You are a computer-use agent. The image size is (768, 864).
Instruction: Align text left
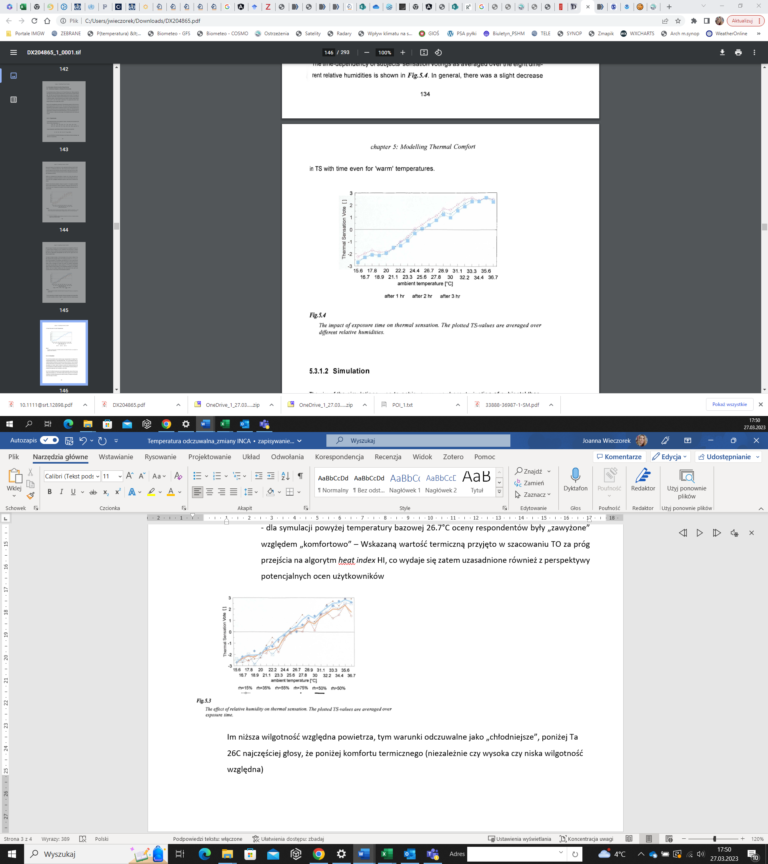(x=197, y=492)
